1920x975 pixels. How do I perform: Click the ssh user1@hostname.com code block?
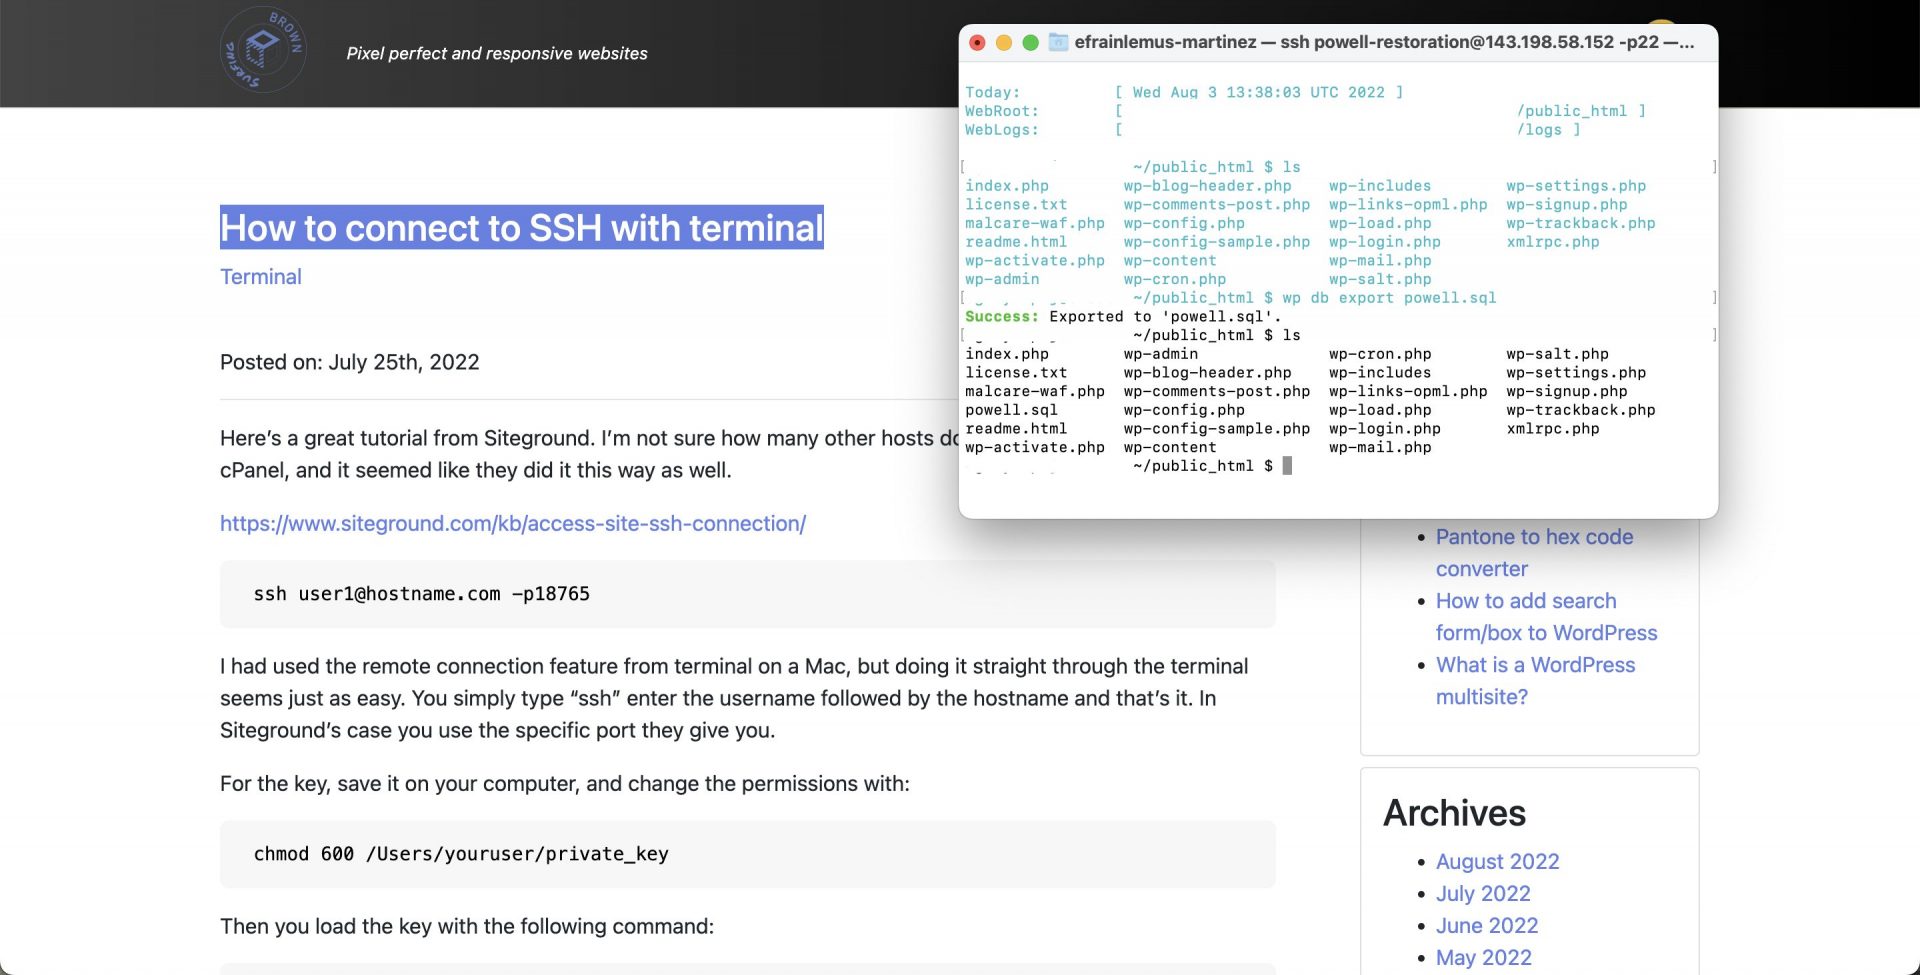coord(748,594)
